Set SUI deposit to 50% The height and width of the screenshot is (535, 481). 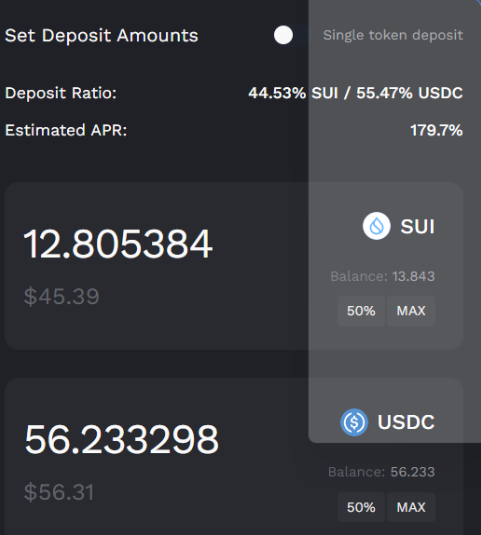tap(361, 311)
